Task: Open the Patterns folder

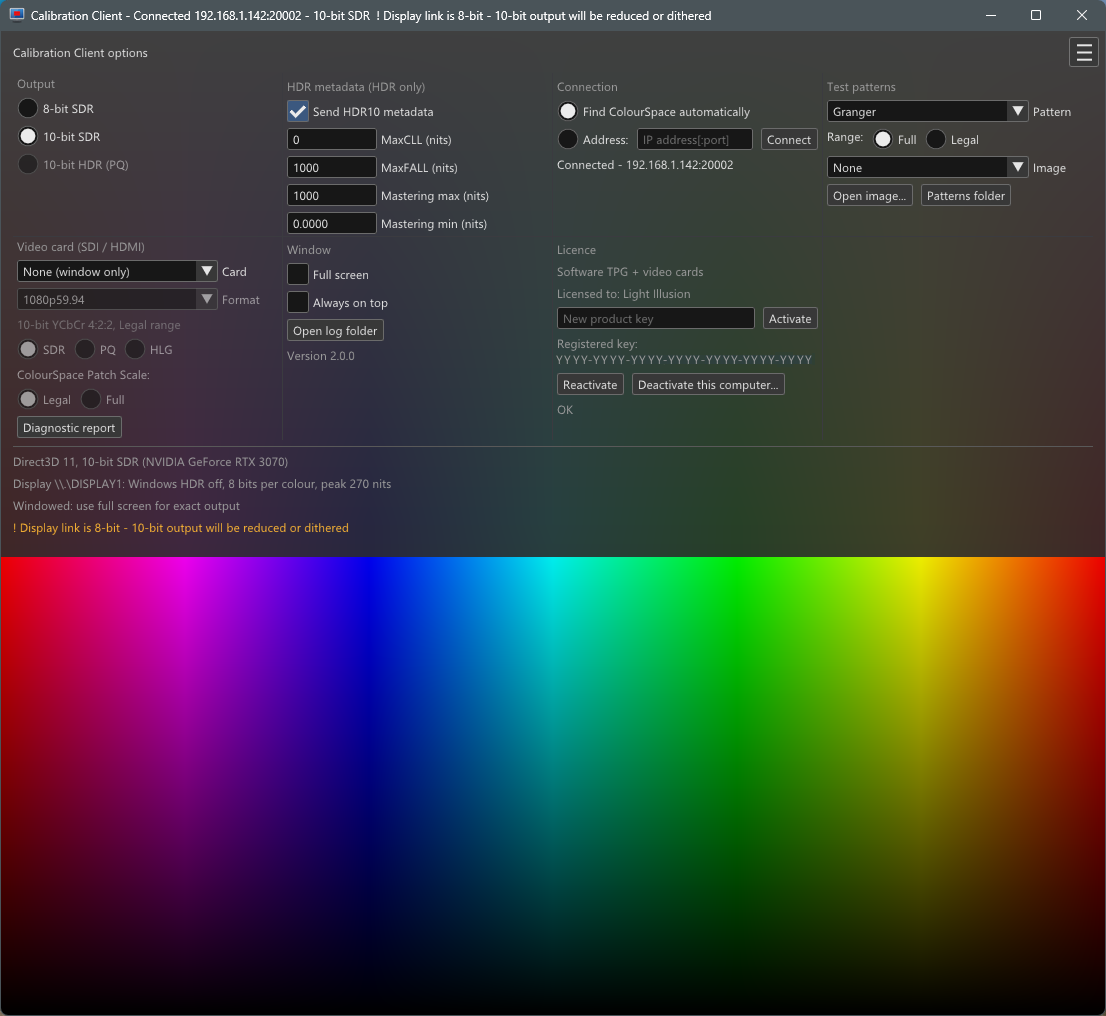Action: click(x=966, y=195)
